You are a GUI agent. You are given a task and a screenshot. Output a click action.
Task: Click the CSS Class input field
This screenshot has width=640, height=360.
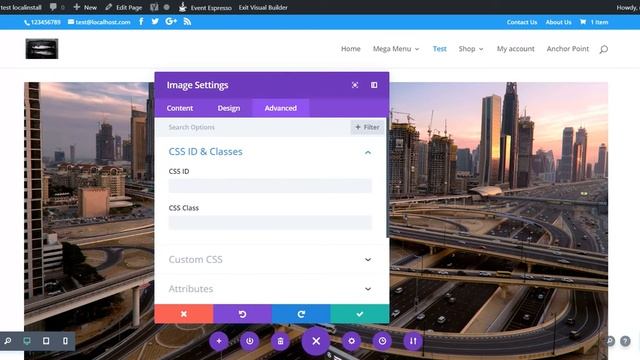click(270, 222)
